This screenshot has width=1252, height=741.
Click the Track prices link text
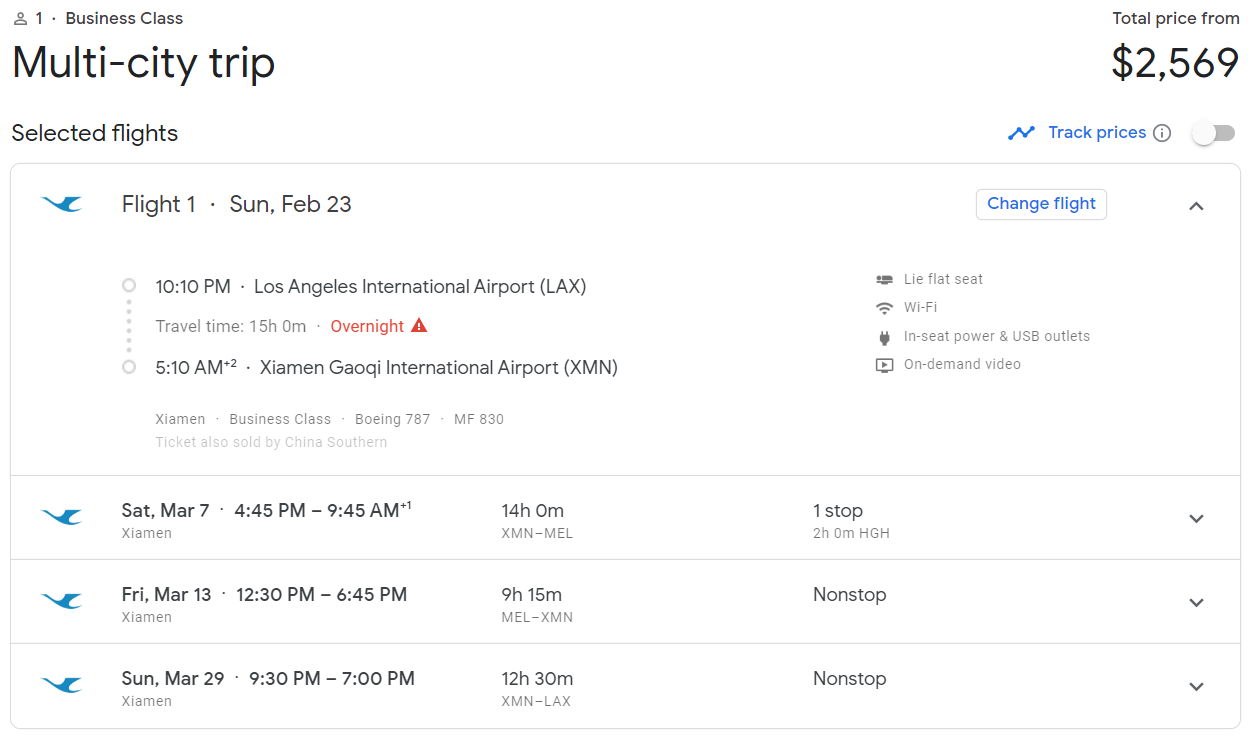[1097, 133]
